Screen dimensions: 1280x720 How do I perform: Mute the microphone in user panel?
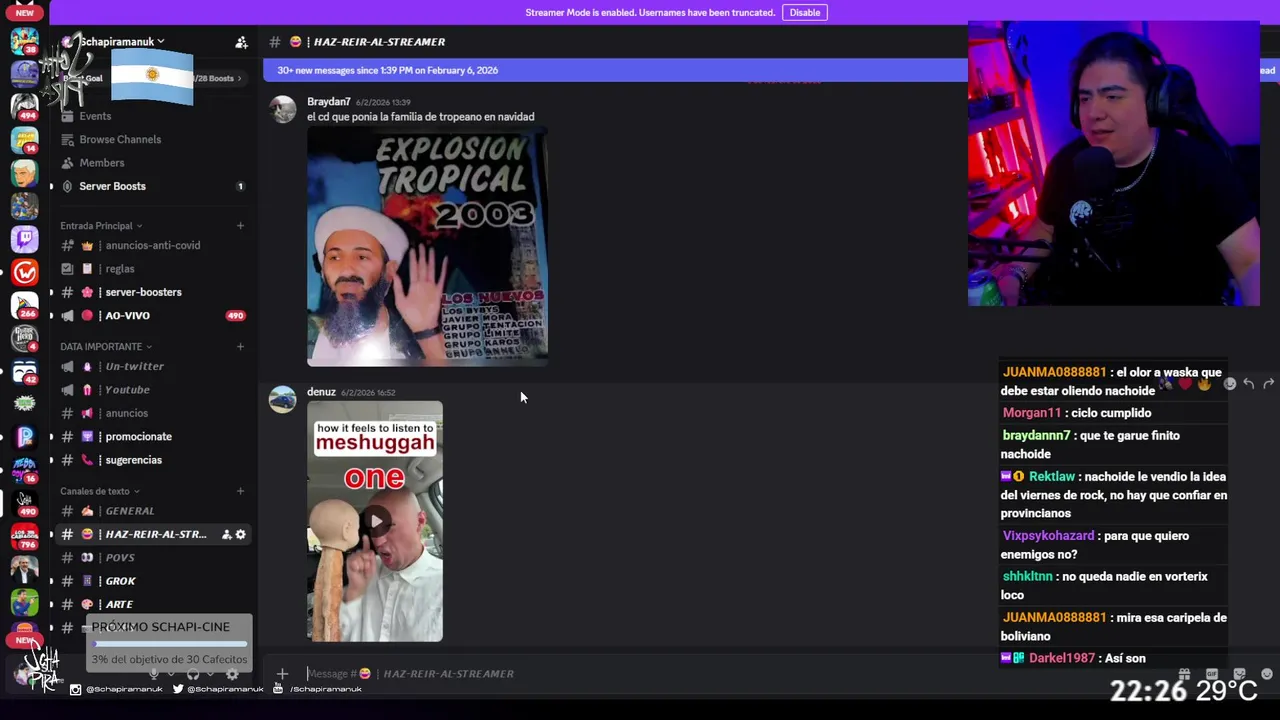(x=154, y=674)
